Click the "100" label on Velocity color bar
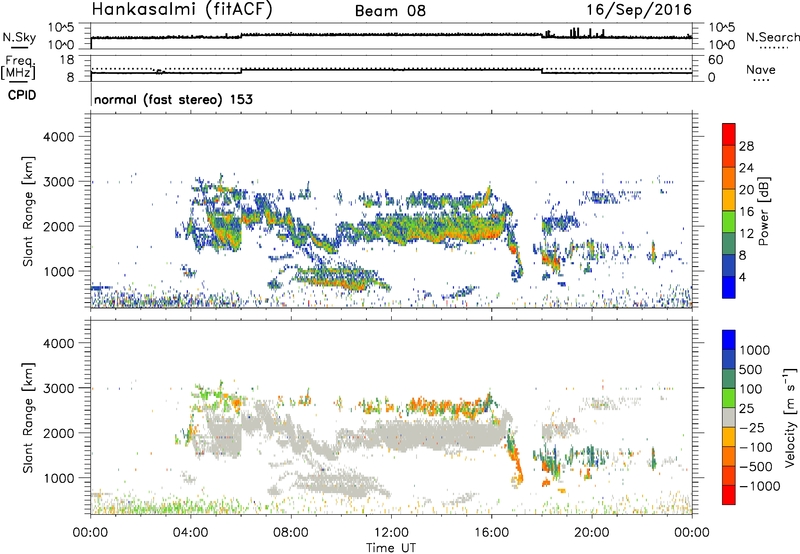Viewport: 800px width, 554px height. click(751, 389)
